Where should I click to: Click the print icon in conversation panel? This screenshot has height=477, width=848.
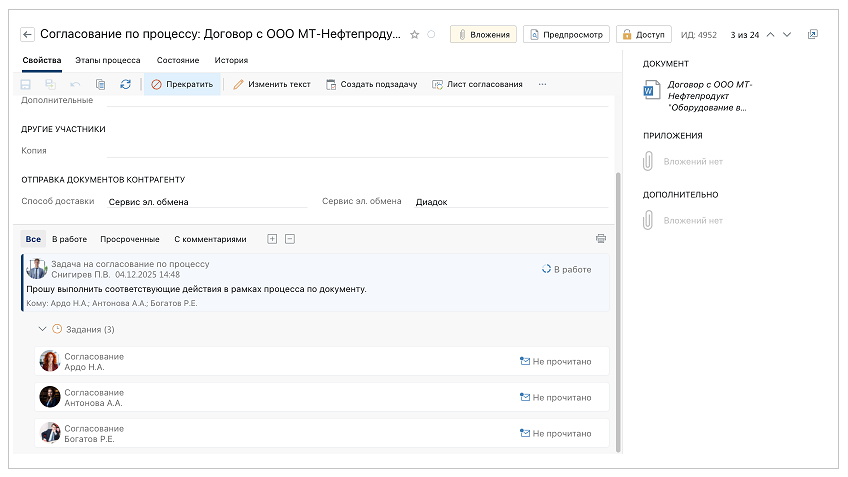point(600,239)
